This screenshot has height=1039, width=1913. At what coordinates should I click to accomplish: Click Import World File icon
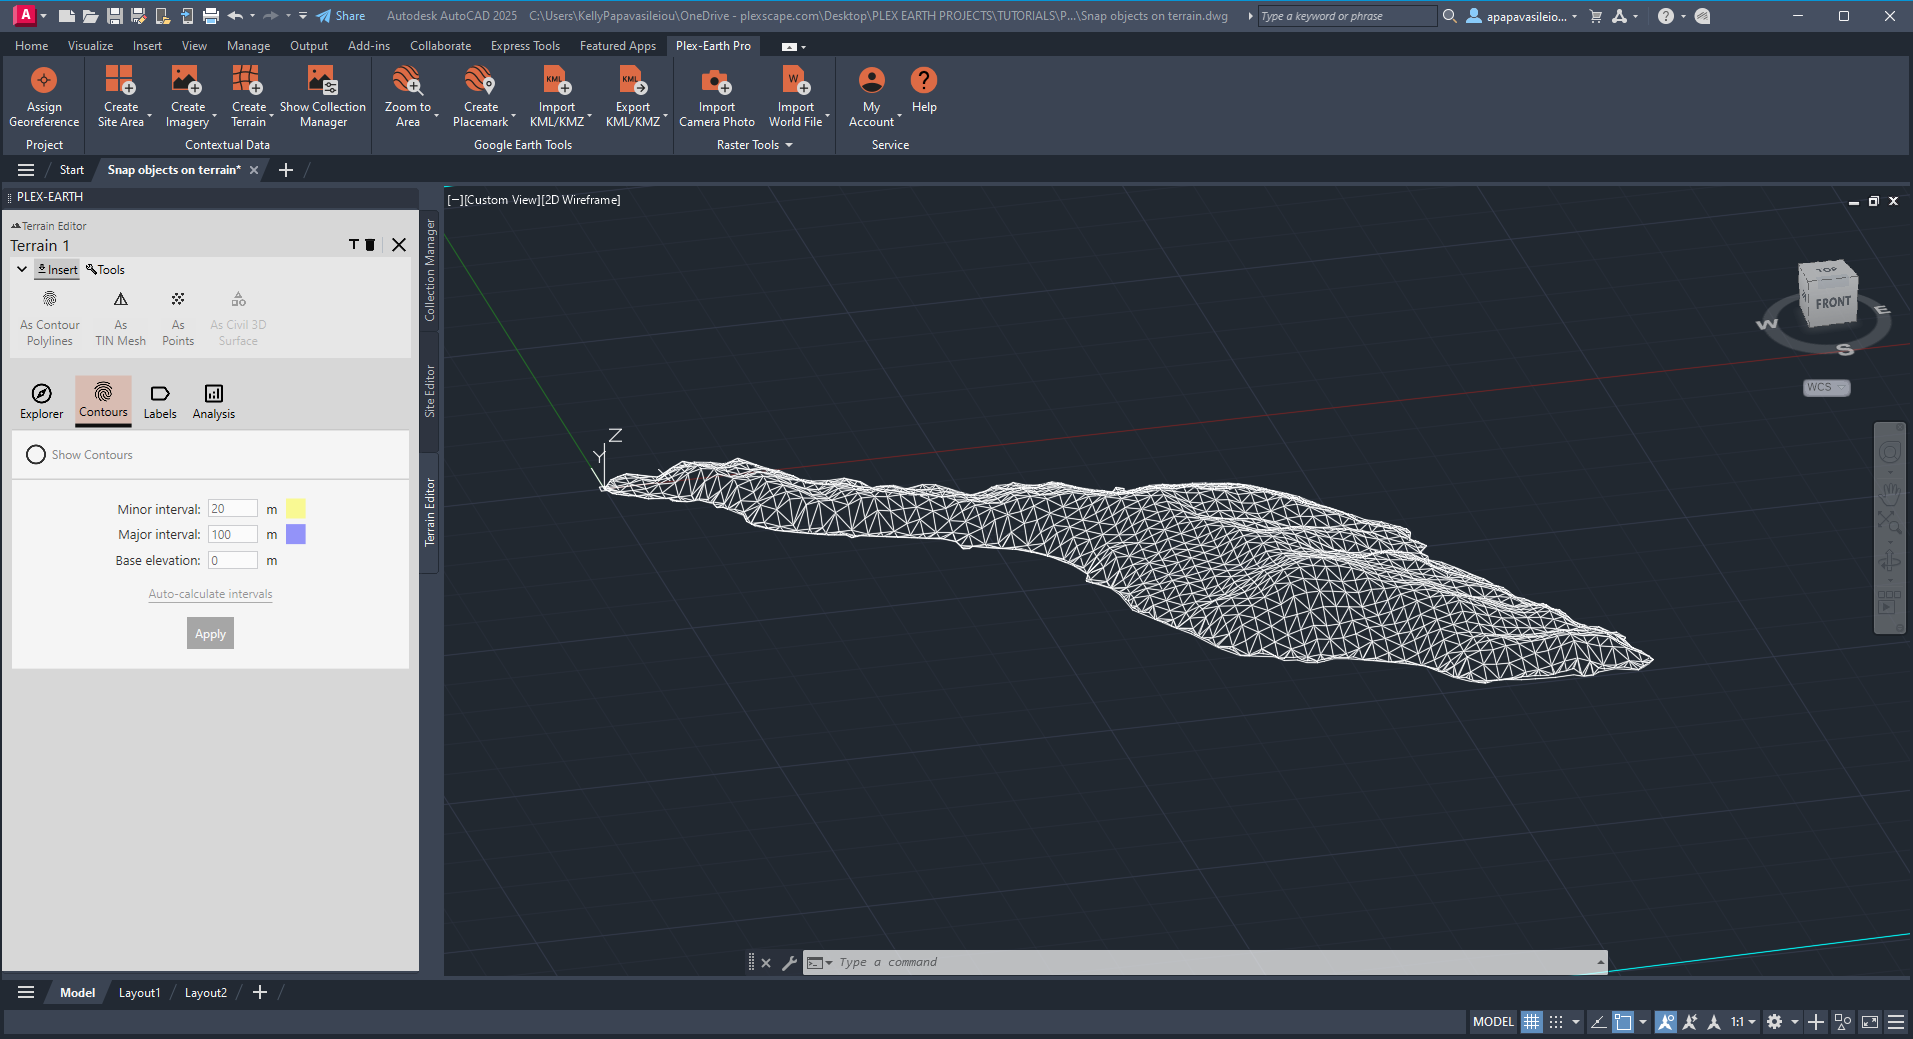click(795, 81)
